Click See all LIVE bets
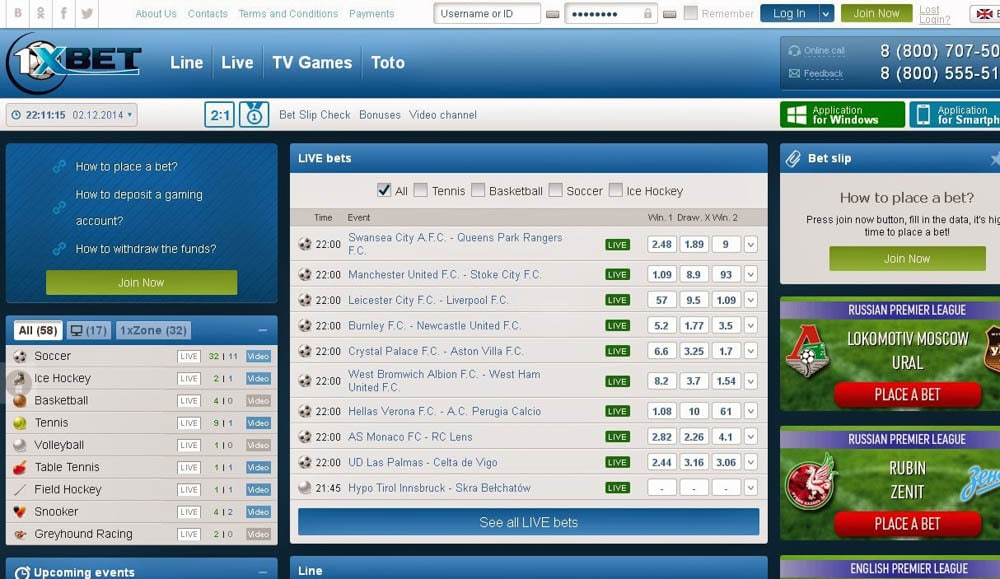Viewport: 1000px width, 579px height. [x=528, y=522]
